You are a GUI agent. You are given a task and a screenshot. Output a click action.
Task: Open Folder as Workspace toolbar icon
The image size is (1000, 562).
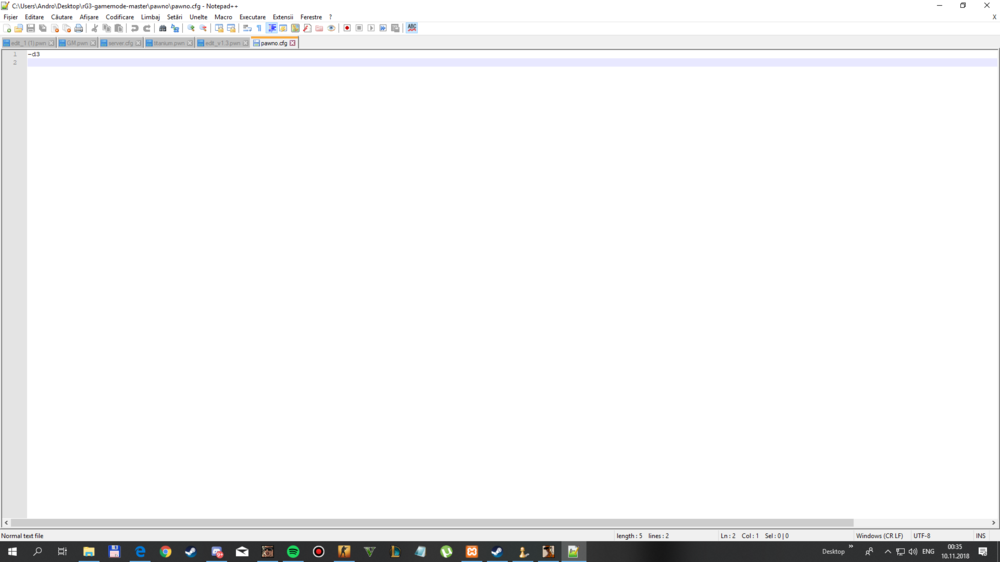coord(320,28)
